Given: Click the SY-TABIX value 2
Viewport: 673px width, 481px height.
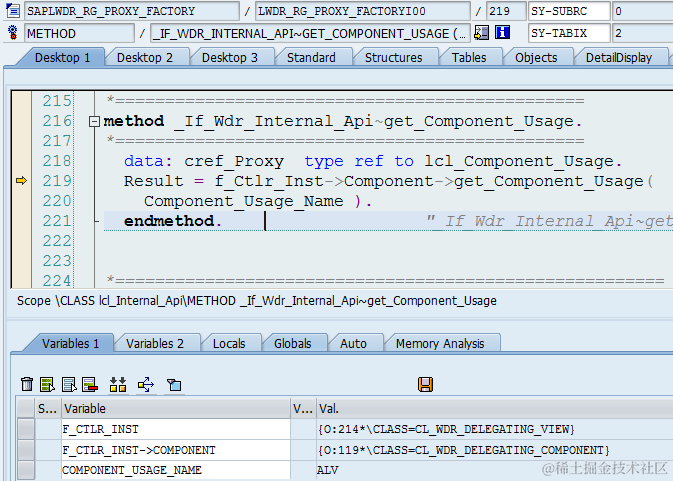Looking at the screenshot, I should pyautogui.click(x=643, y=33).
